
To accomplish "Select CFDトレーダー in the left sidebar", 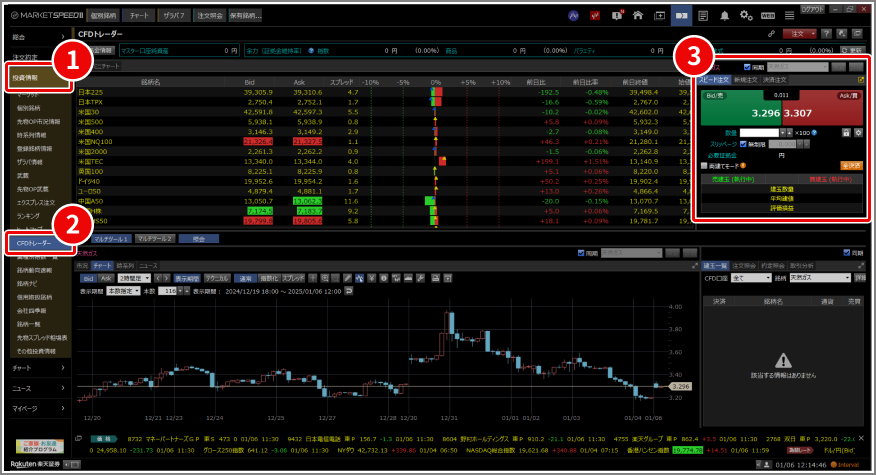I will click(39, 243).
